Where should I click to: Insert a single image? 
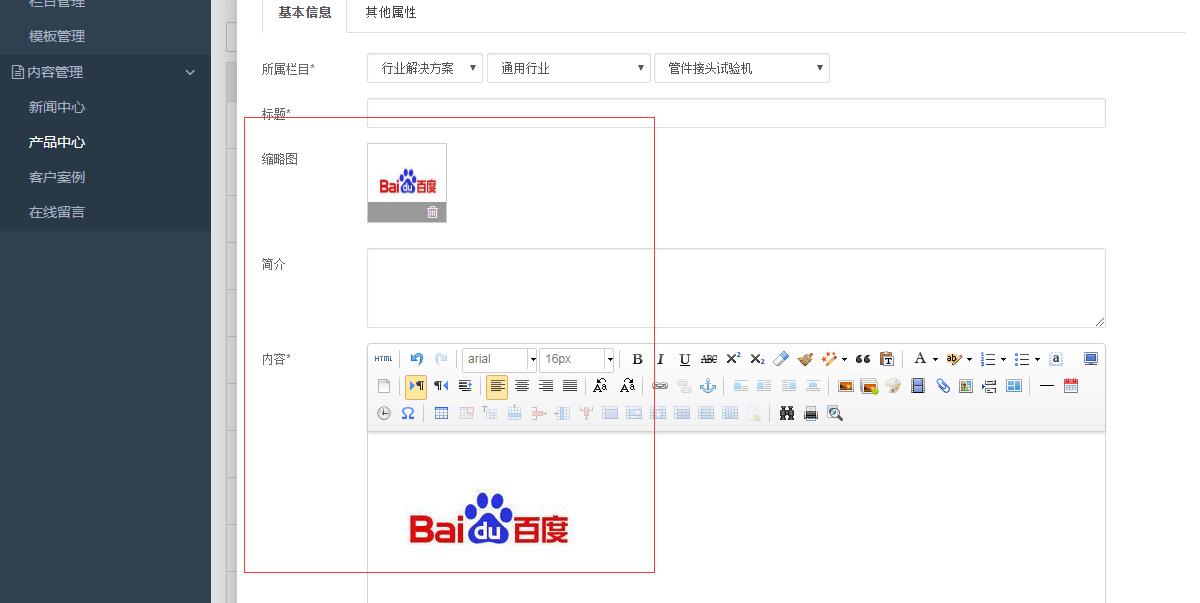(x=845, y=386)
